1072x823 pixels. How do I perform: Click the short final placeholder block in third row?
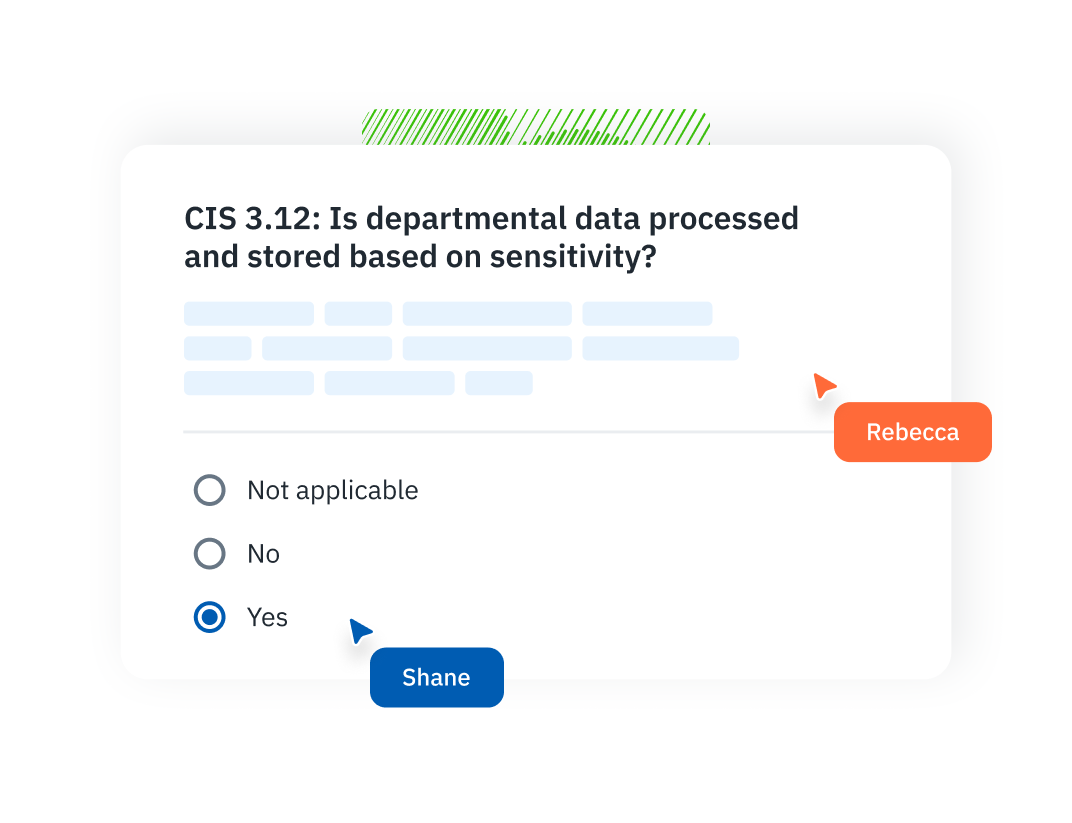(x=498, y=383)
